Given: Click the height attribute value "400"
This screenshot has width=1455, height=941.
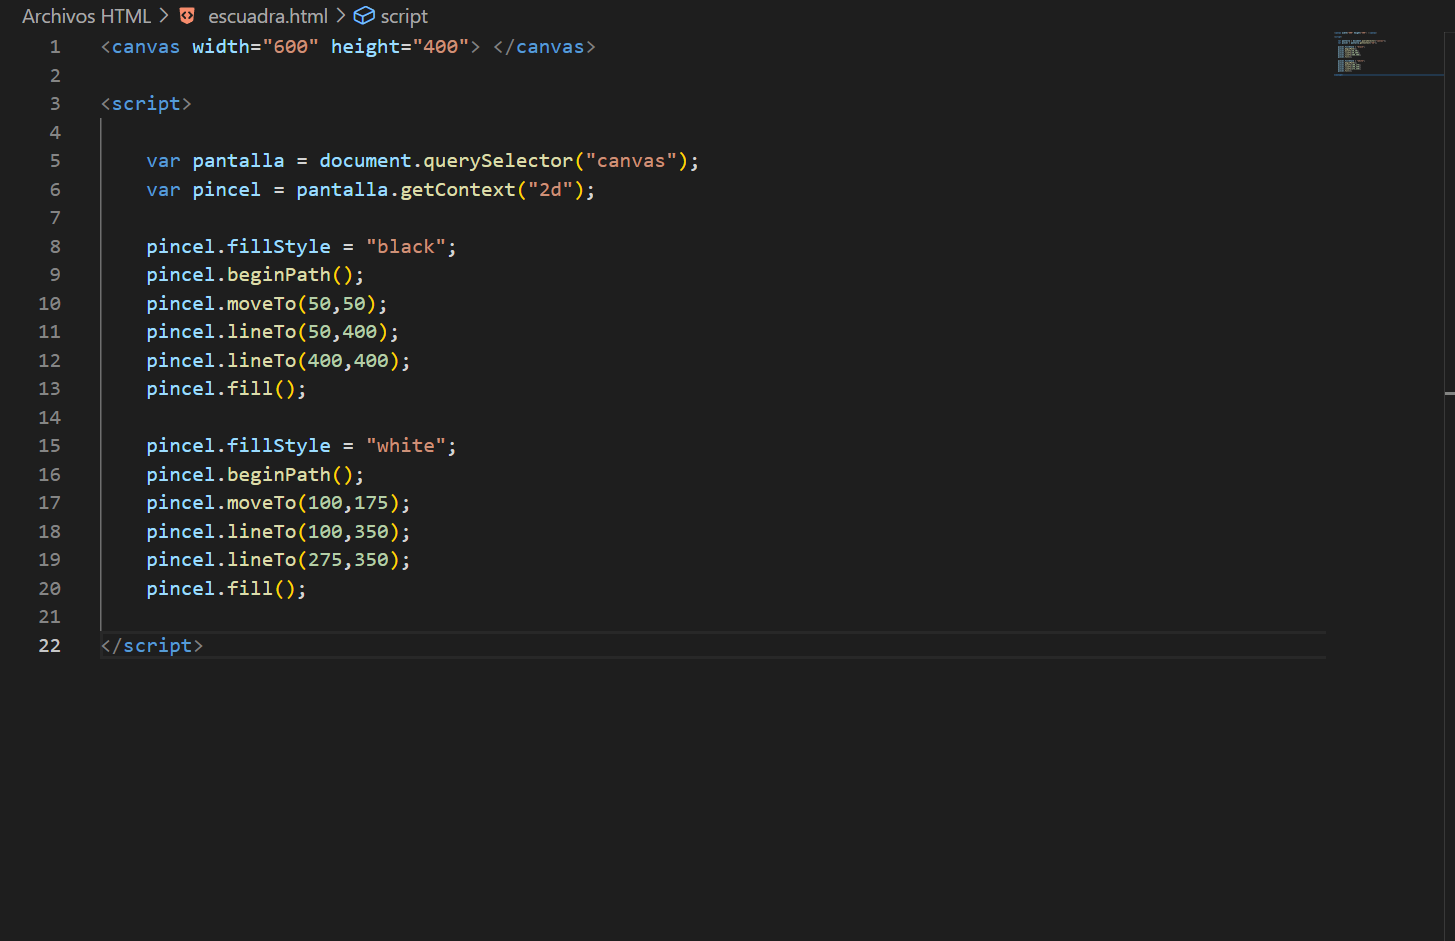Looking at the screenshot, I should click(440, 47).
